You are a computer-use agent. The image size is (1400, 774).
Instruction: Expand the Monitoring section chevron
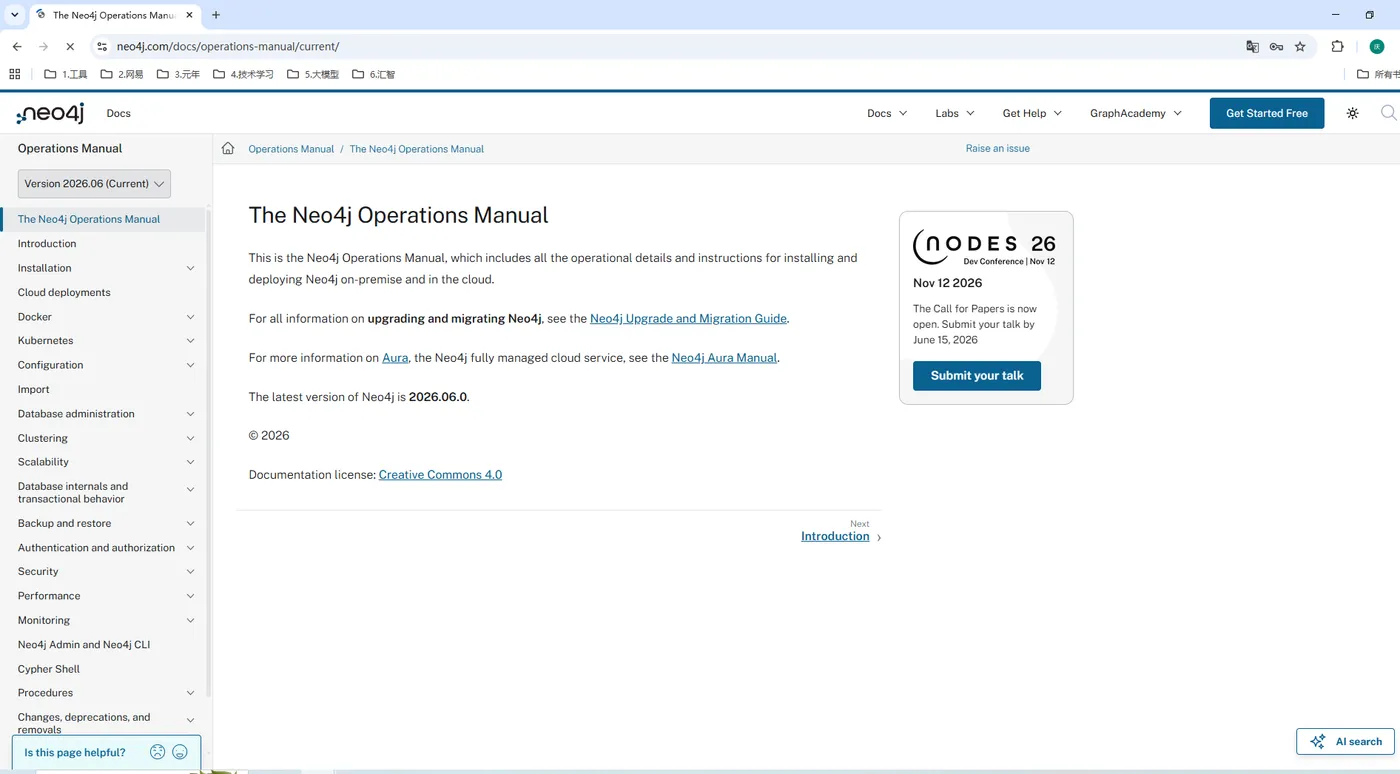pyautogui.click(x=191, y=620)
